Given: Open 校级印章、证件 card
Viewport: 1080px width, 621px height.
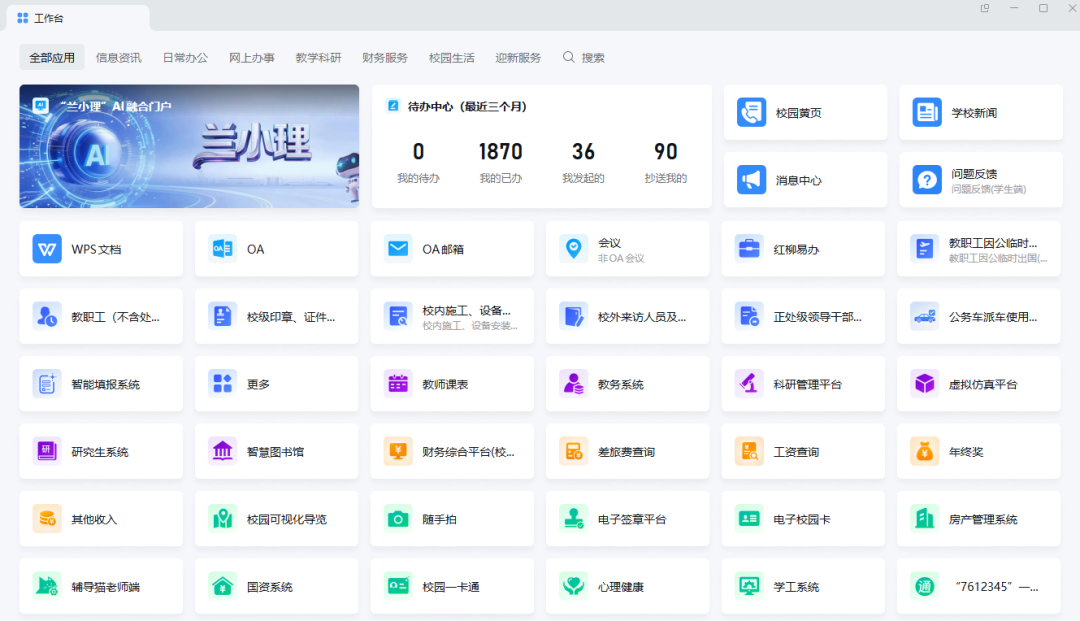Looking at the screenshot, I should [x=276, y=316].
